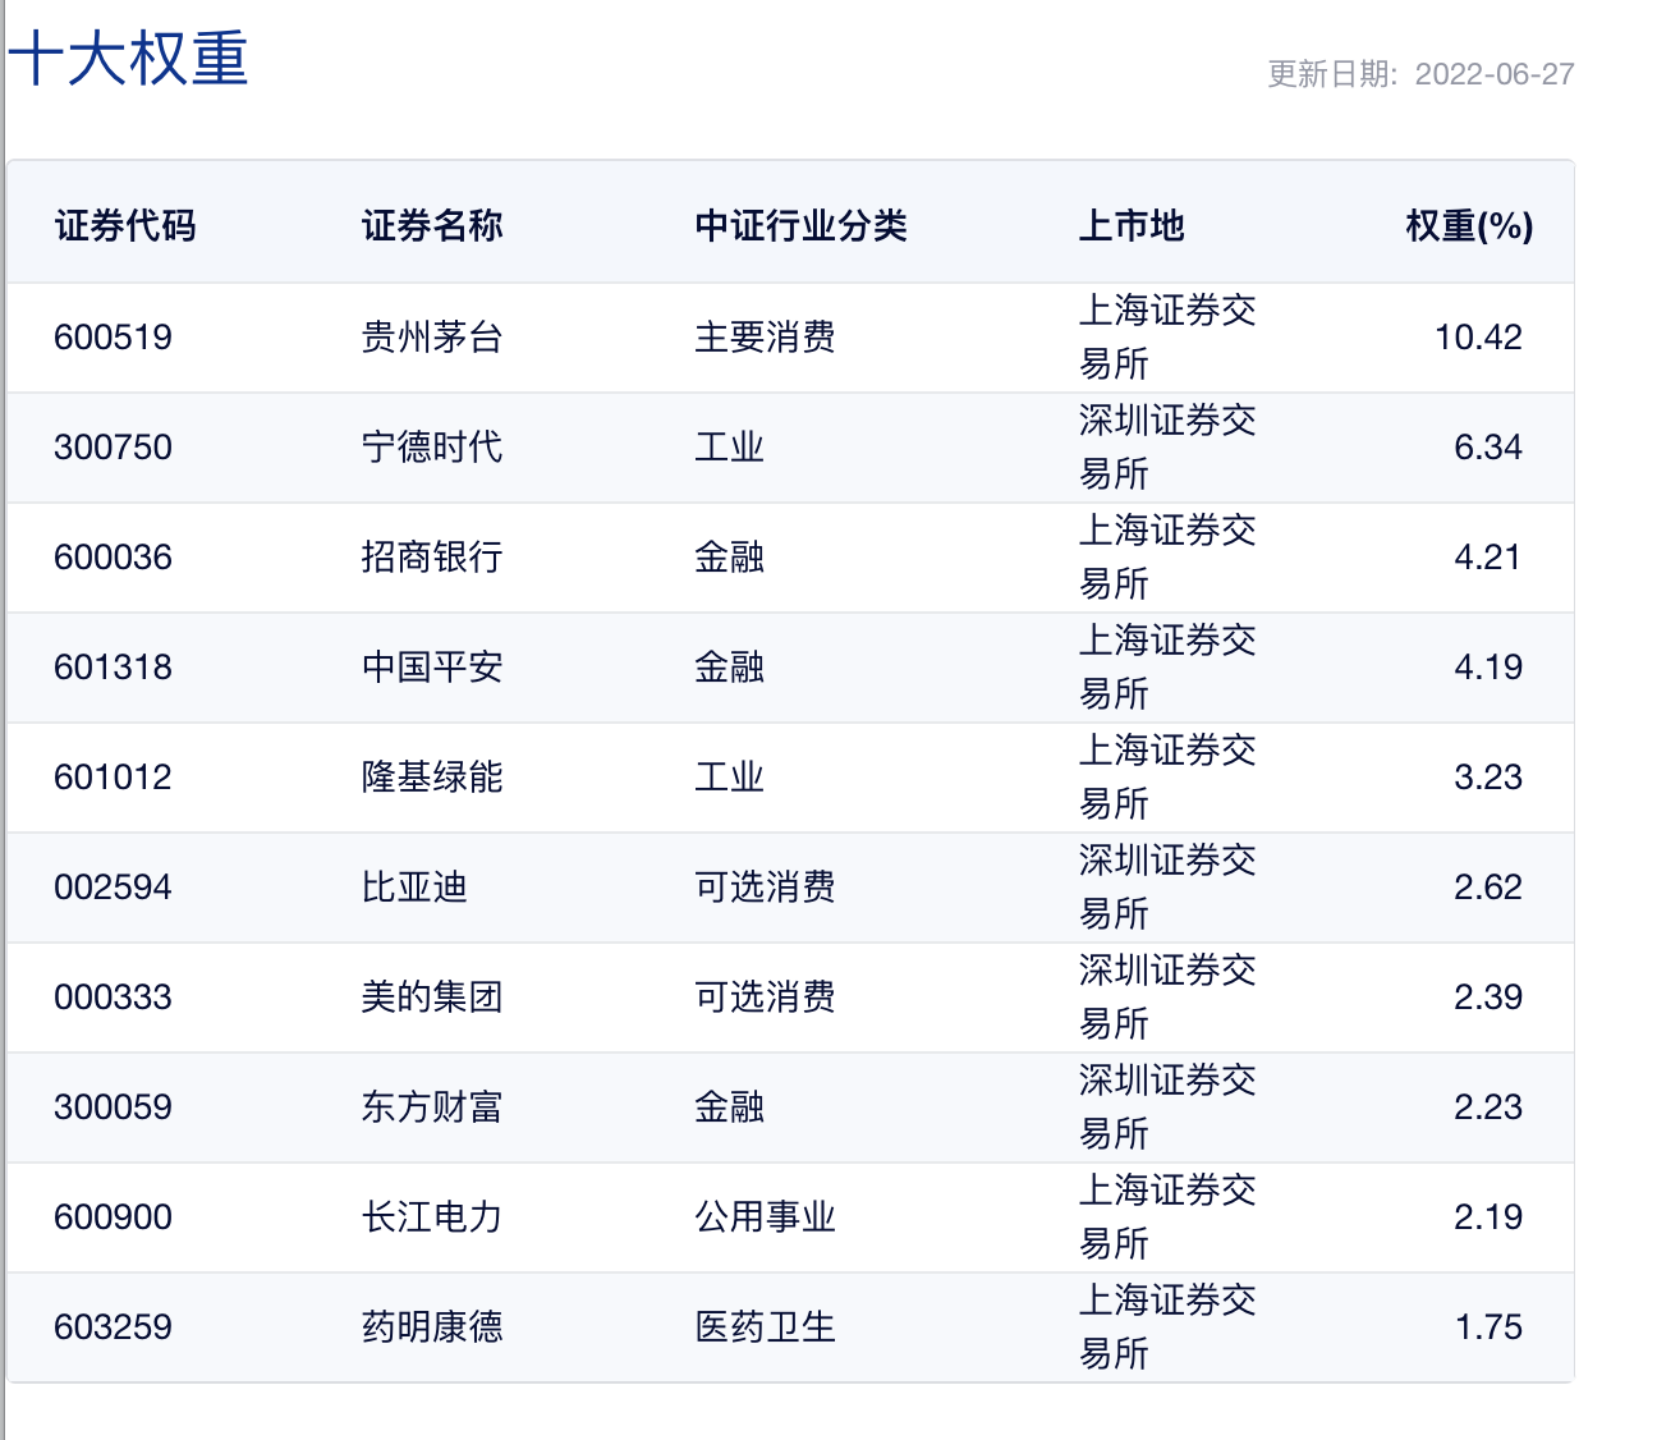Select the 贵州茅台 name cell

tap(432, 337)
